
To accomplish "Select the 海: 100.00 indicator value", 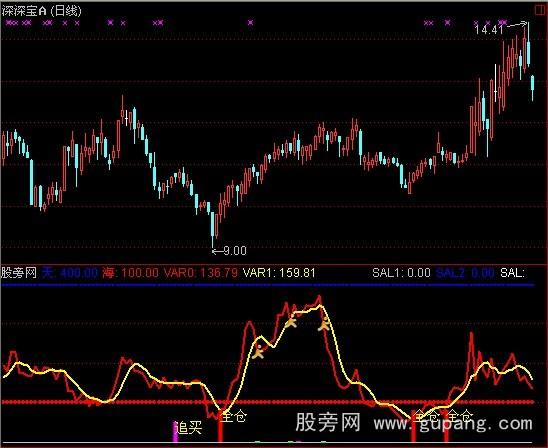I will [x=130, y=272].
